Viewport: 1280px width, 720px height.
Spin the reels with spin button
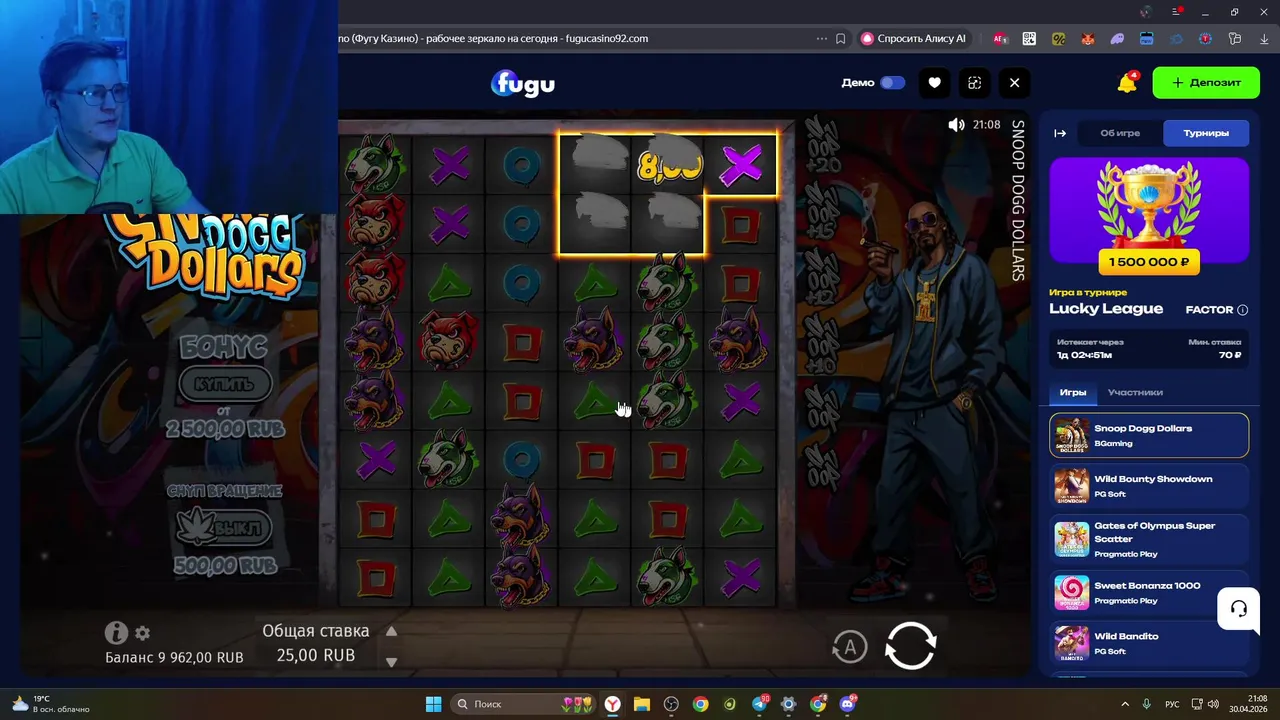click(910, 646)
